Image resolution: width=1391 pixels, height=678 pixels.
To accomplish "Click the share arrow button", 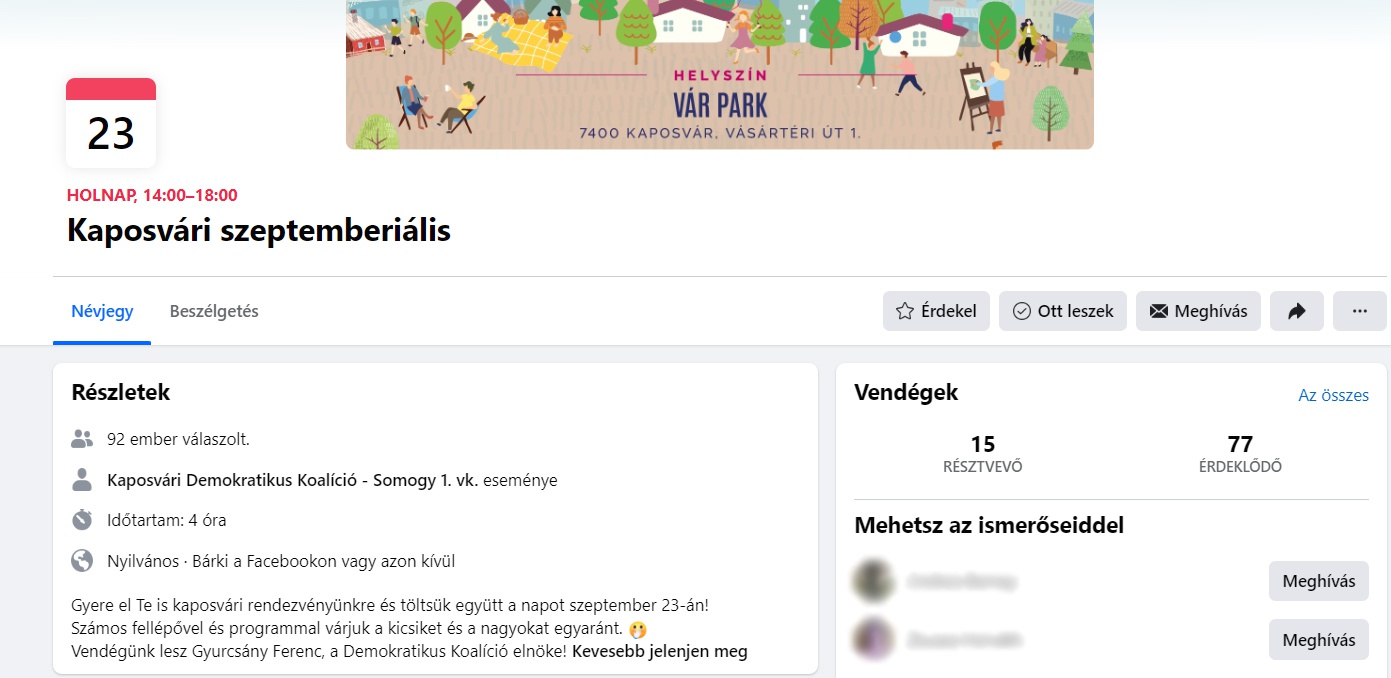I will (x=1297, y=311).
